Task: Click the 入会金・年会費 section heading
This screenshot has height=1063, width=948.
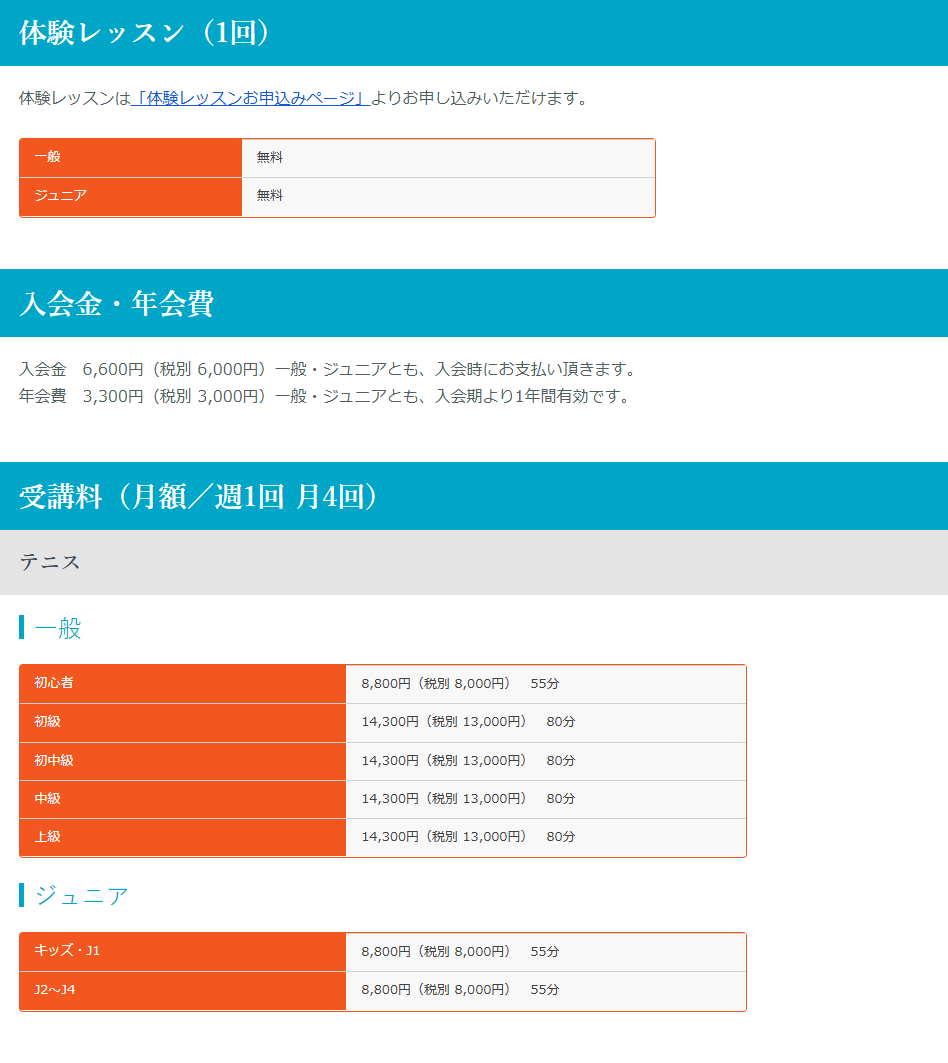Action: pos(116,303)
